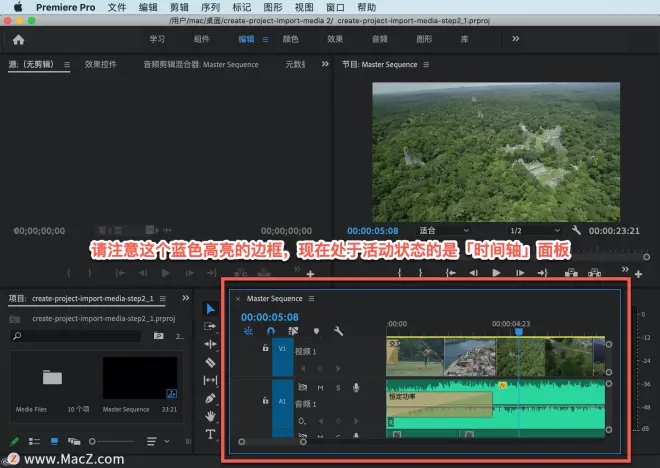The image size is (660, 468).
Task: Toggle Snap in timeline
Action: 271,331
